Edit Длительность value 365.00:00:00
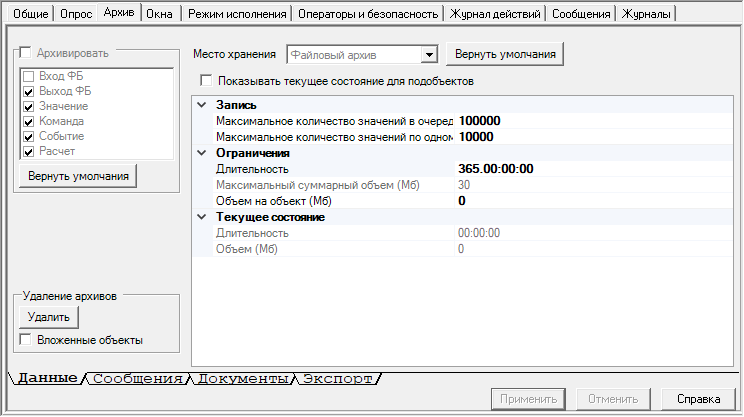 click(593, 169)
